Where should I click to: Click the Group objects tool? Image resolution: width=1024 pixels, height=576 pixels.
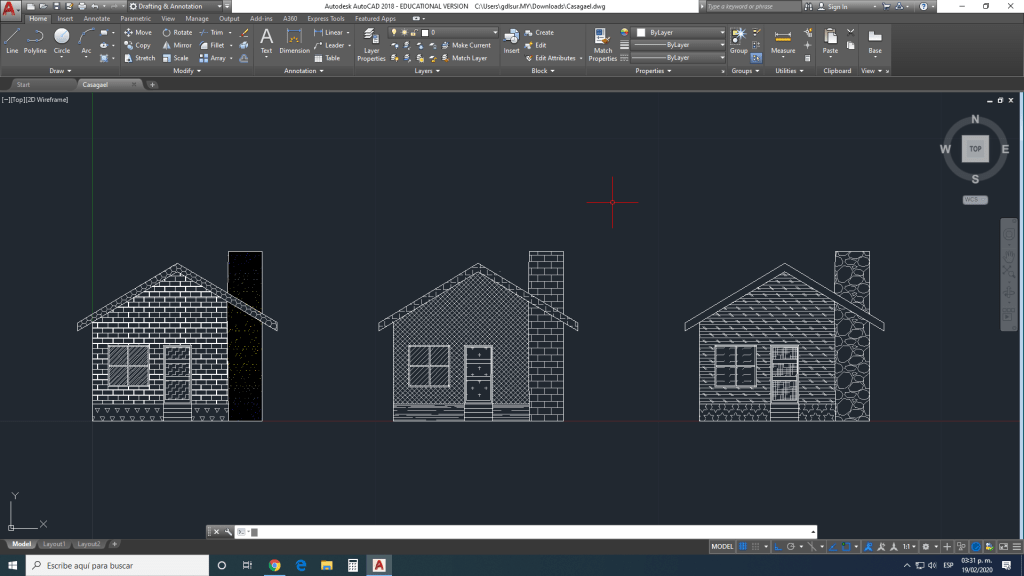tap(738, 40)
